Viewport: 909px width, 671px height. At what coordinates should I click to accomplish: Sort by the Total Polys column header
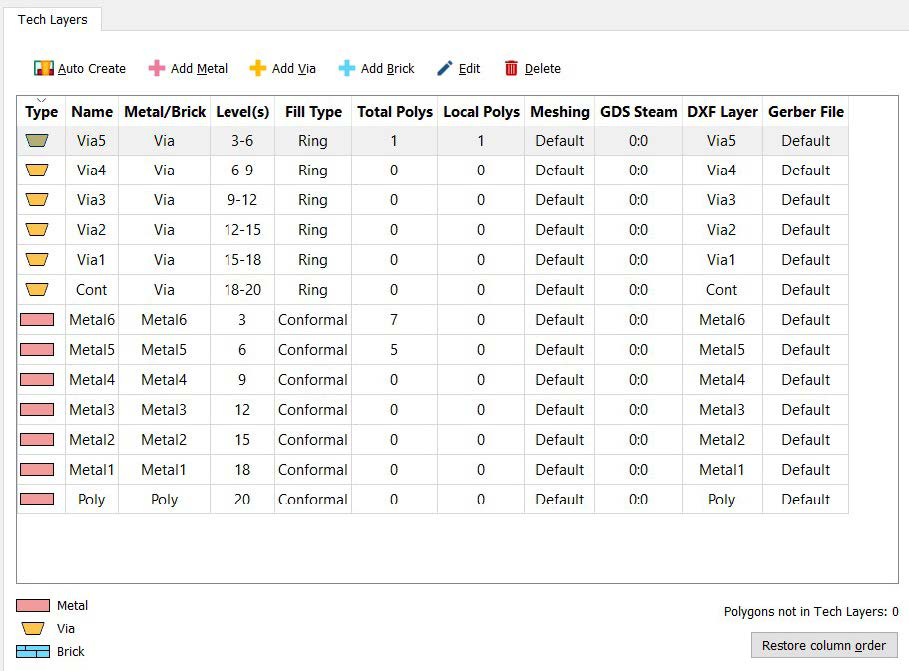[x=395, y=112]
